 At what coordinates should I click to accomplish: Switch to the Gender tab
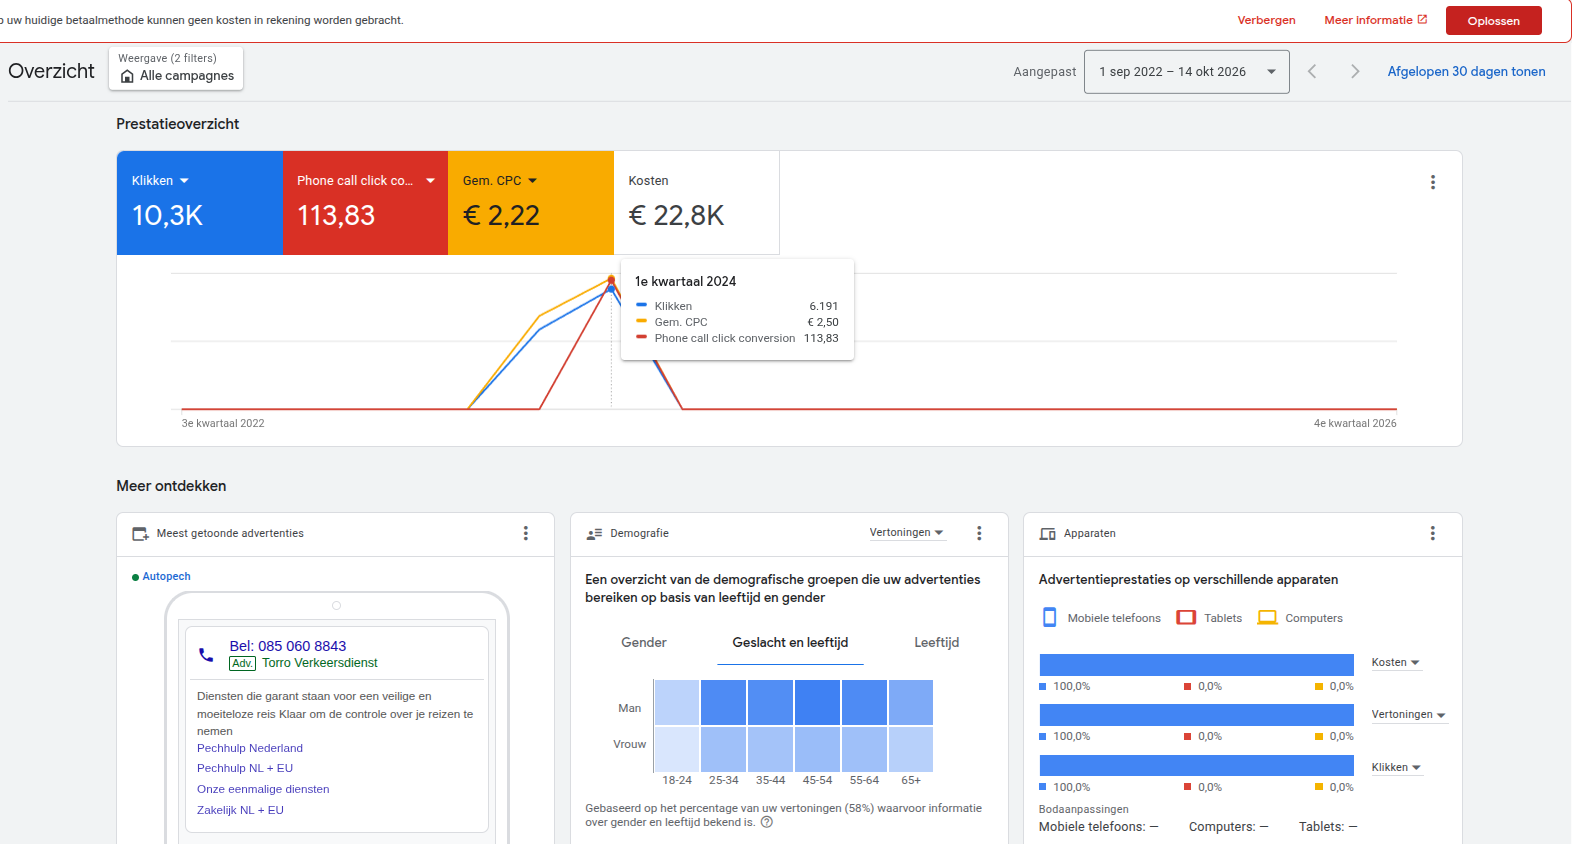tap(643, 643)
